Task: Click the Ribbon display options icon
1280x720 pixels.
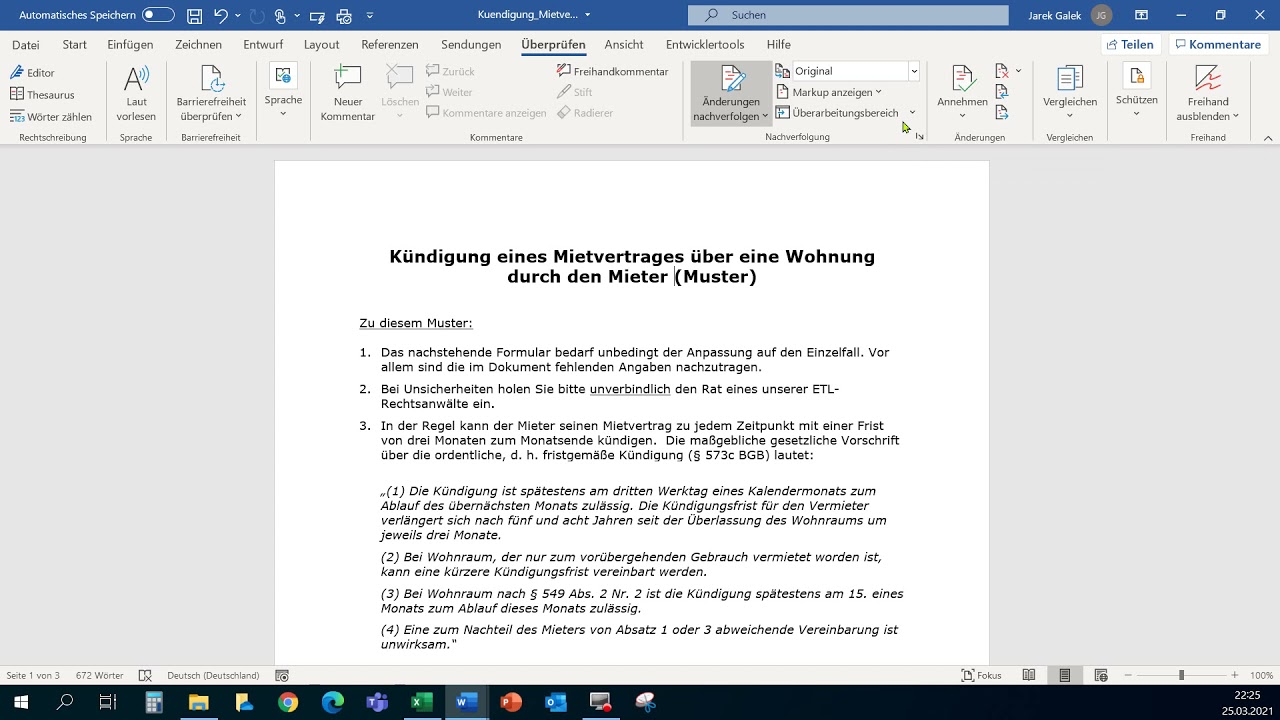Action: tap(1142, 15)
